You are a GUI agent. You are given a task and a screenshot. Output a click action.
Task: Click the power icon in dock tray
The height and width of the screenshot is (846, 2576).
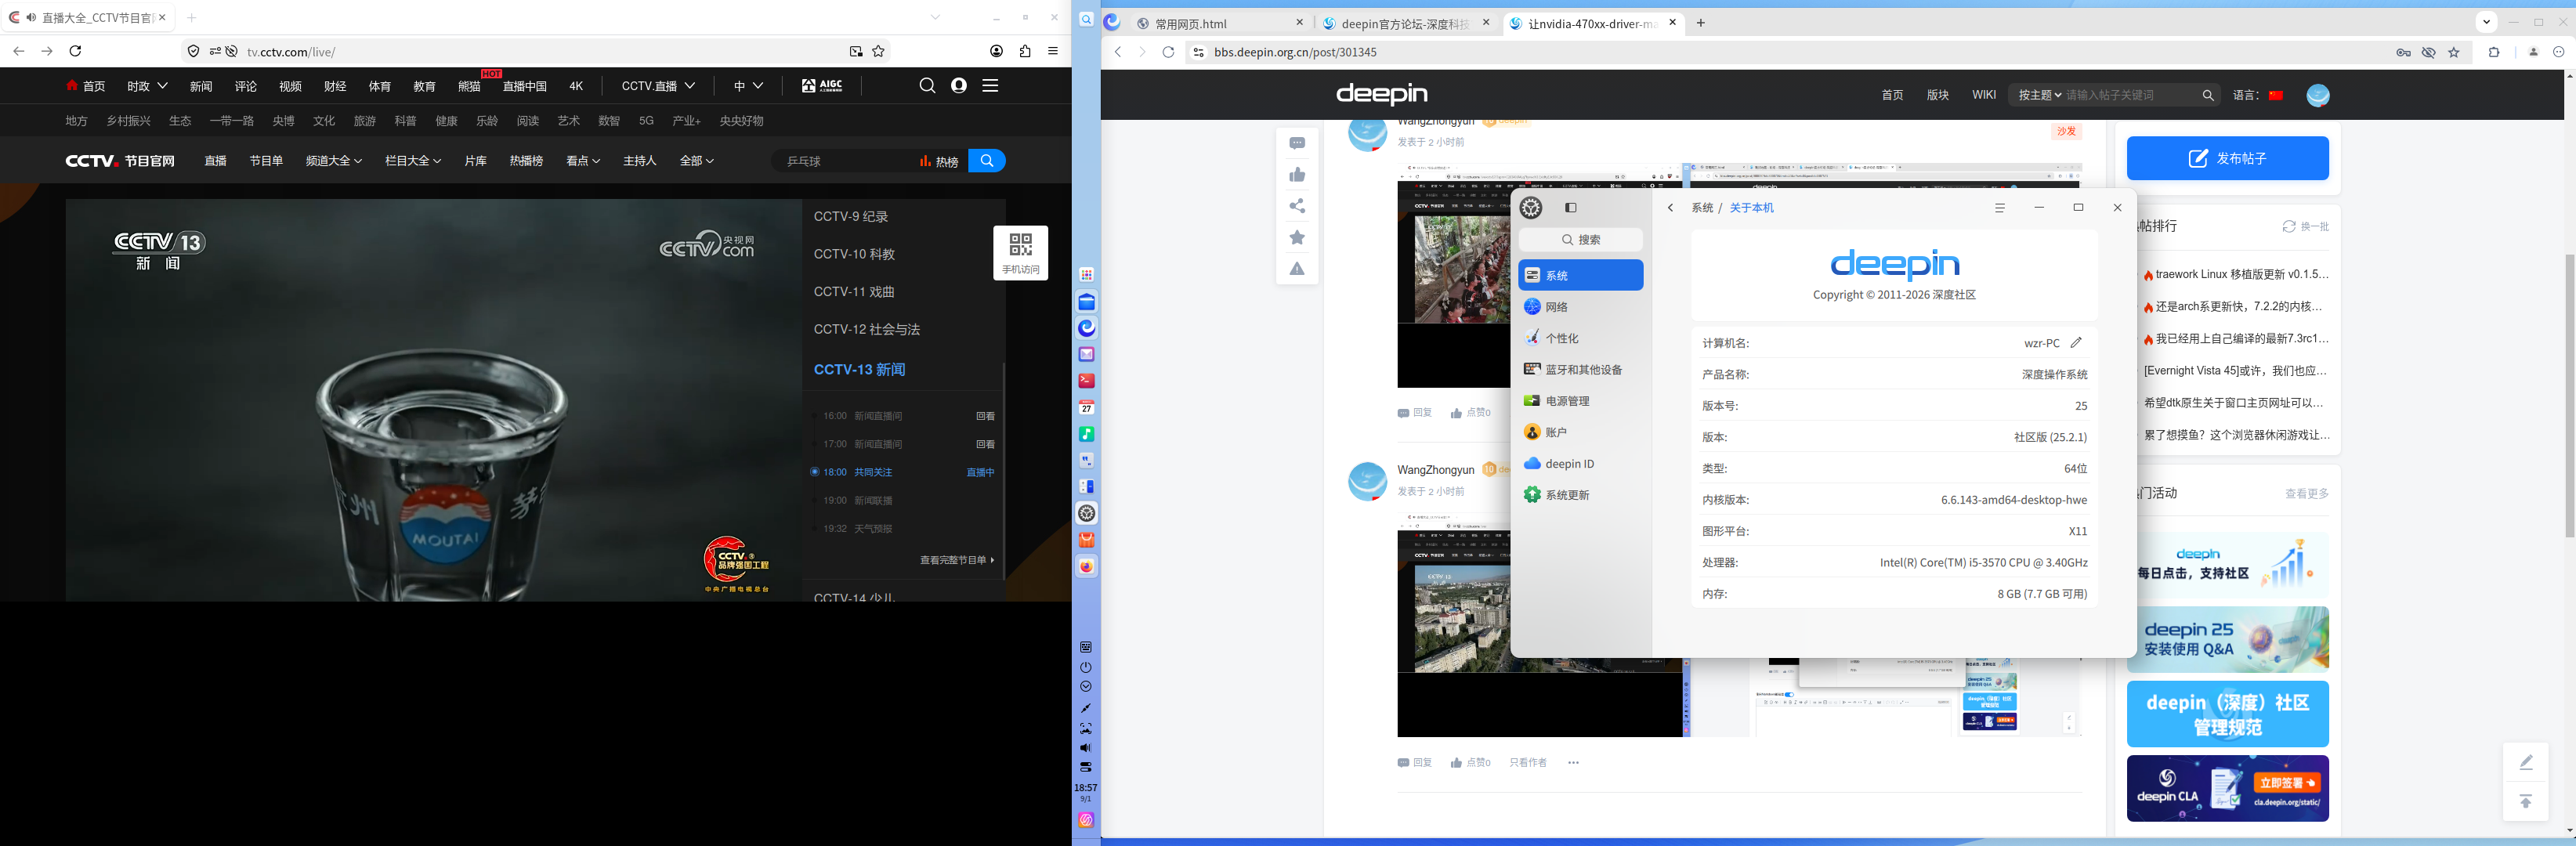[1086, 667]
